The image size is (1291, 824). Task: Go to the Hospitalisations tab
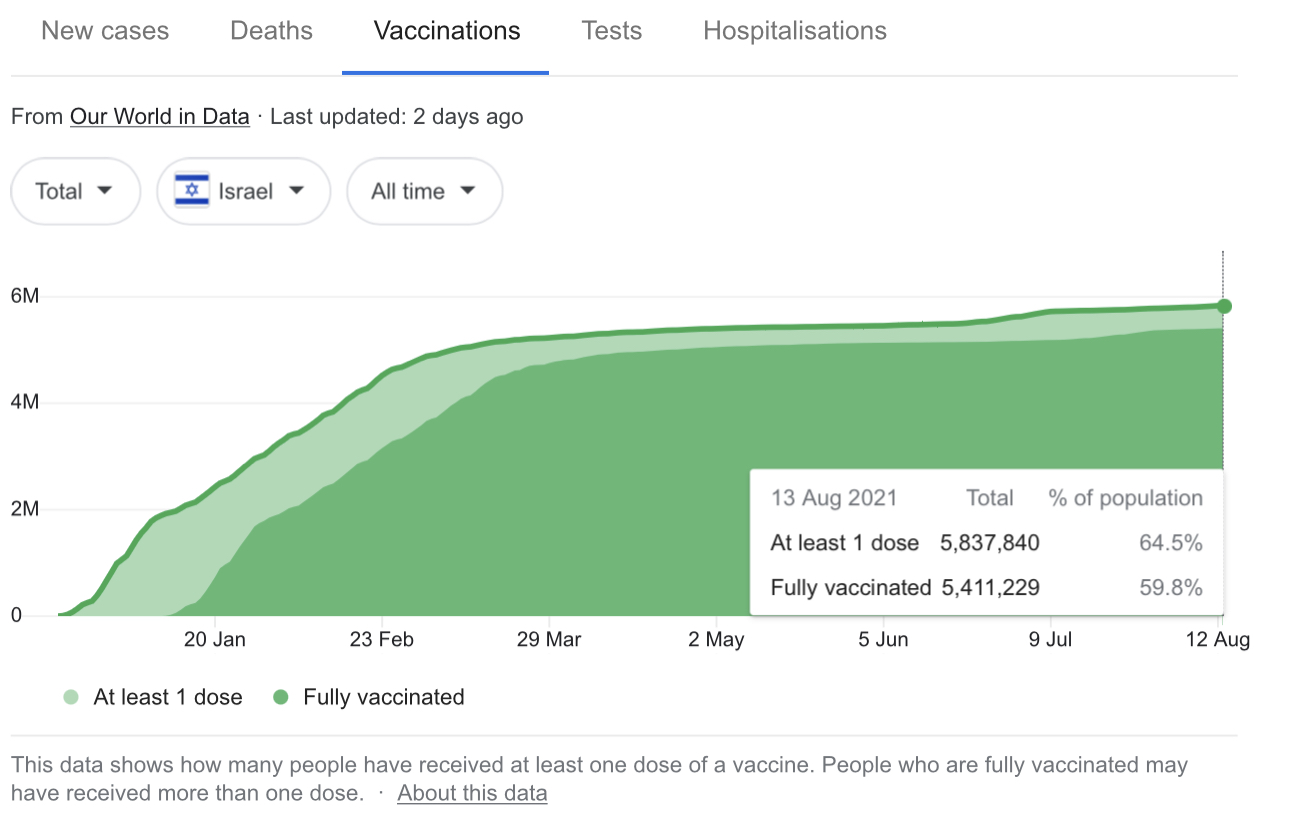coord(795,31)
